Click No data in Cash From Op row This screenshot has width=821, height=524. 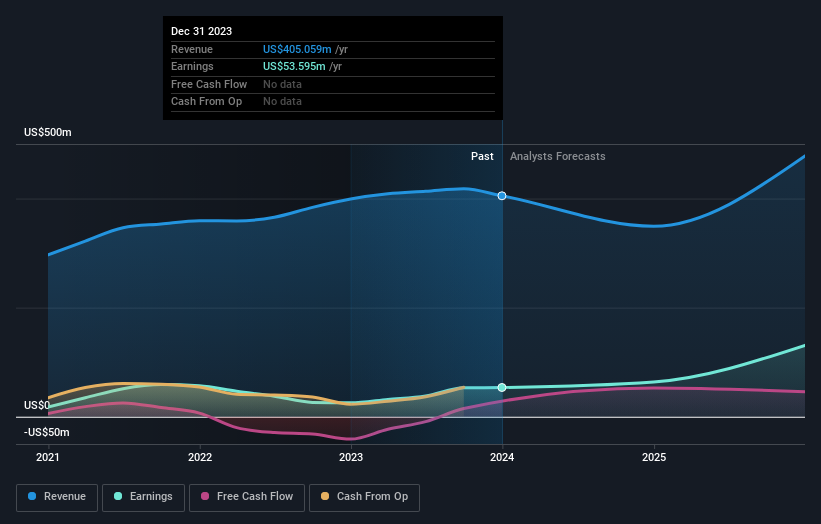pyautogui.click(x=282, y=102)
